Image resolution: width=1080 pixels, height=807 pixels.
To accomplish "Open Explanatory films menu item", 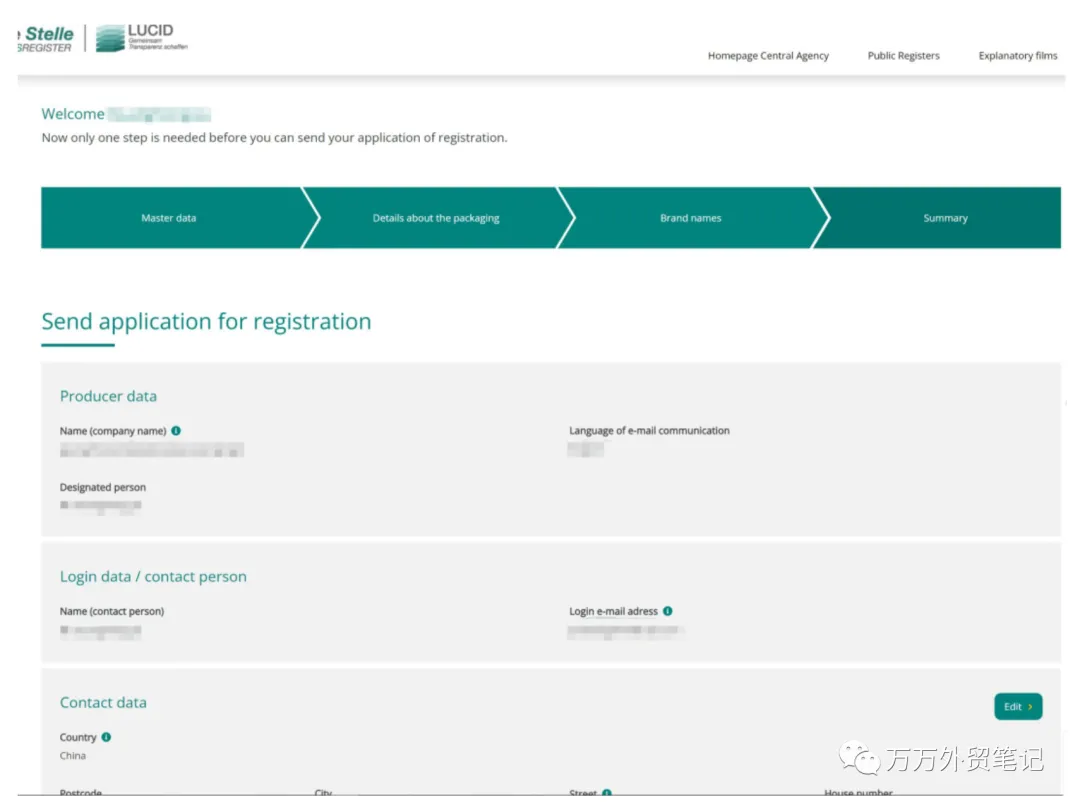I will (x=1017, y=56).
